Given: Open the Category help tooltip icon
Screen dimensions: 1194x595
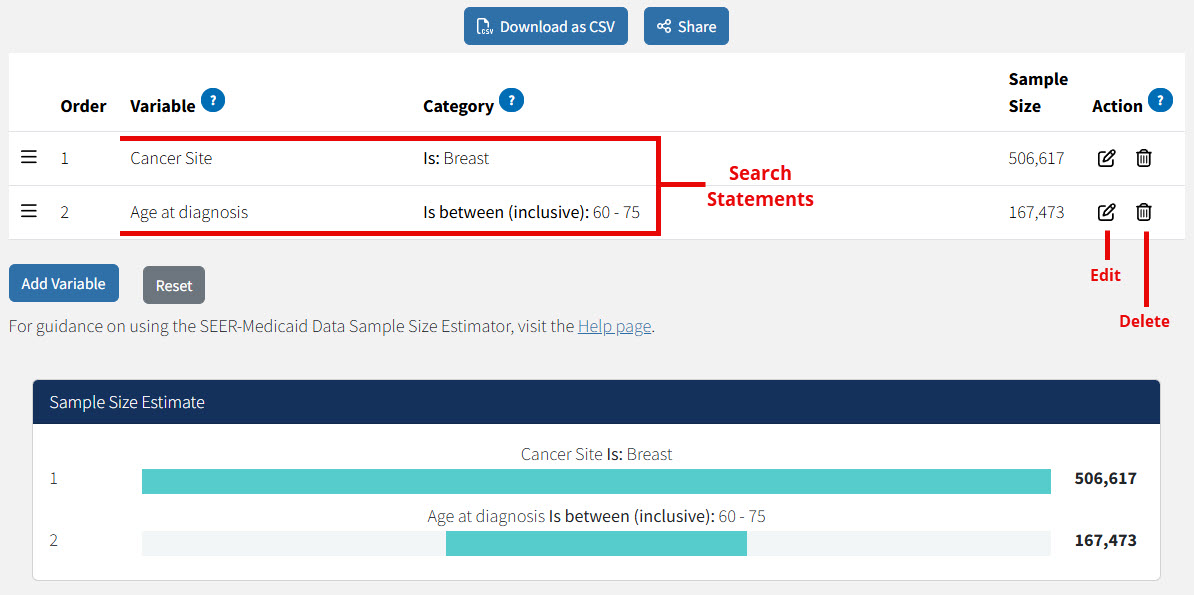Looking at the screenshot, I should point(511,100).
